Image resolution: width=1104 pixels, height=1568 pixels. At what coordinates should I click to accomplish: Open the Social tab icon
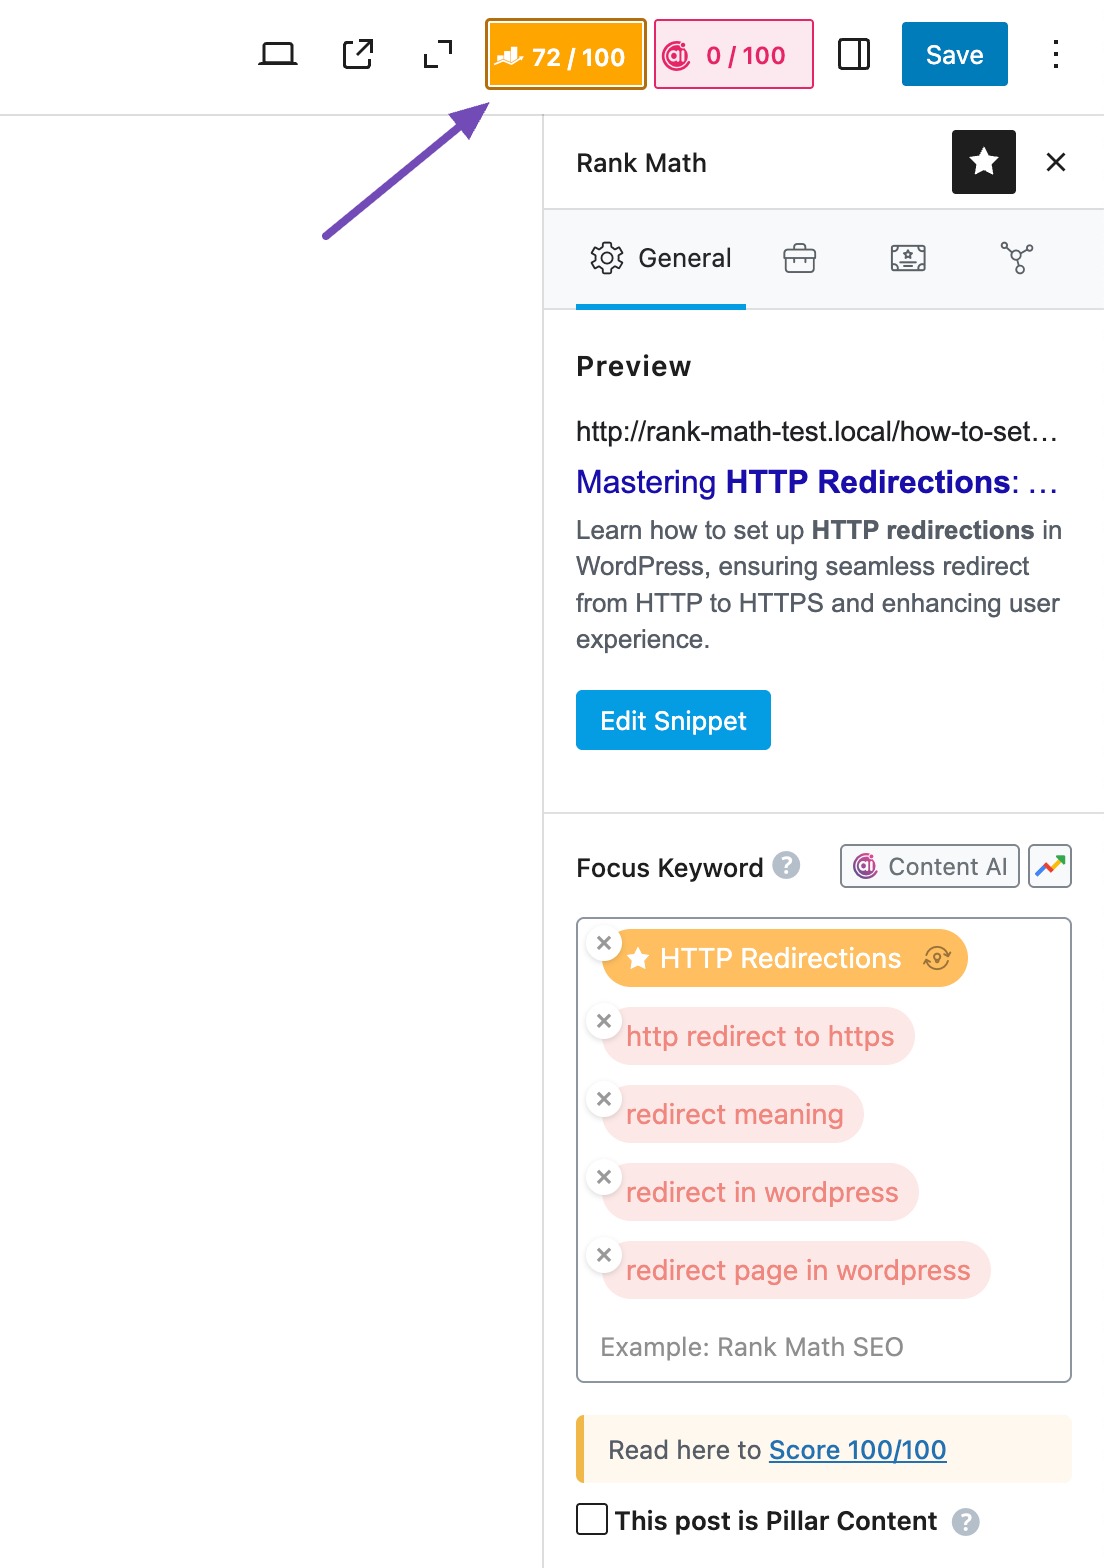(1016, 258)
